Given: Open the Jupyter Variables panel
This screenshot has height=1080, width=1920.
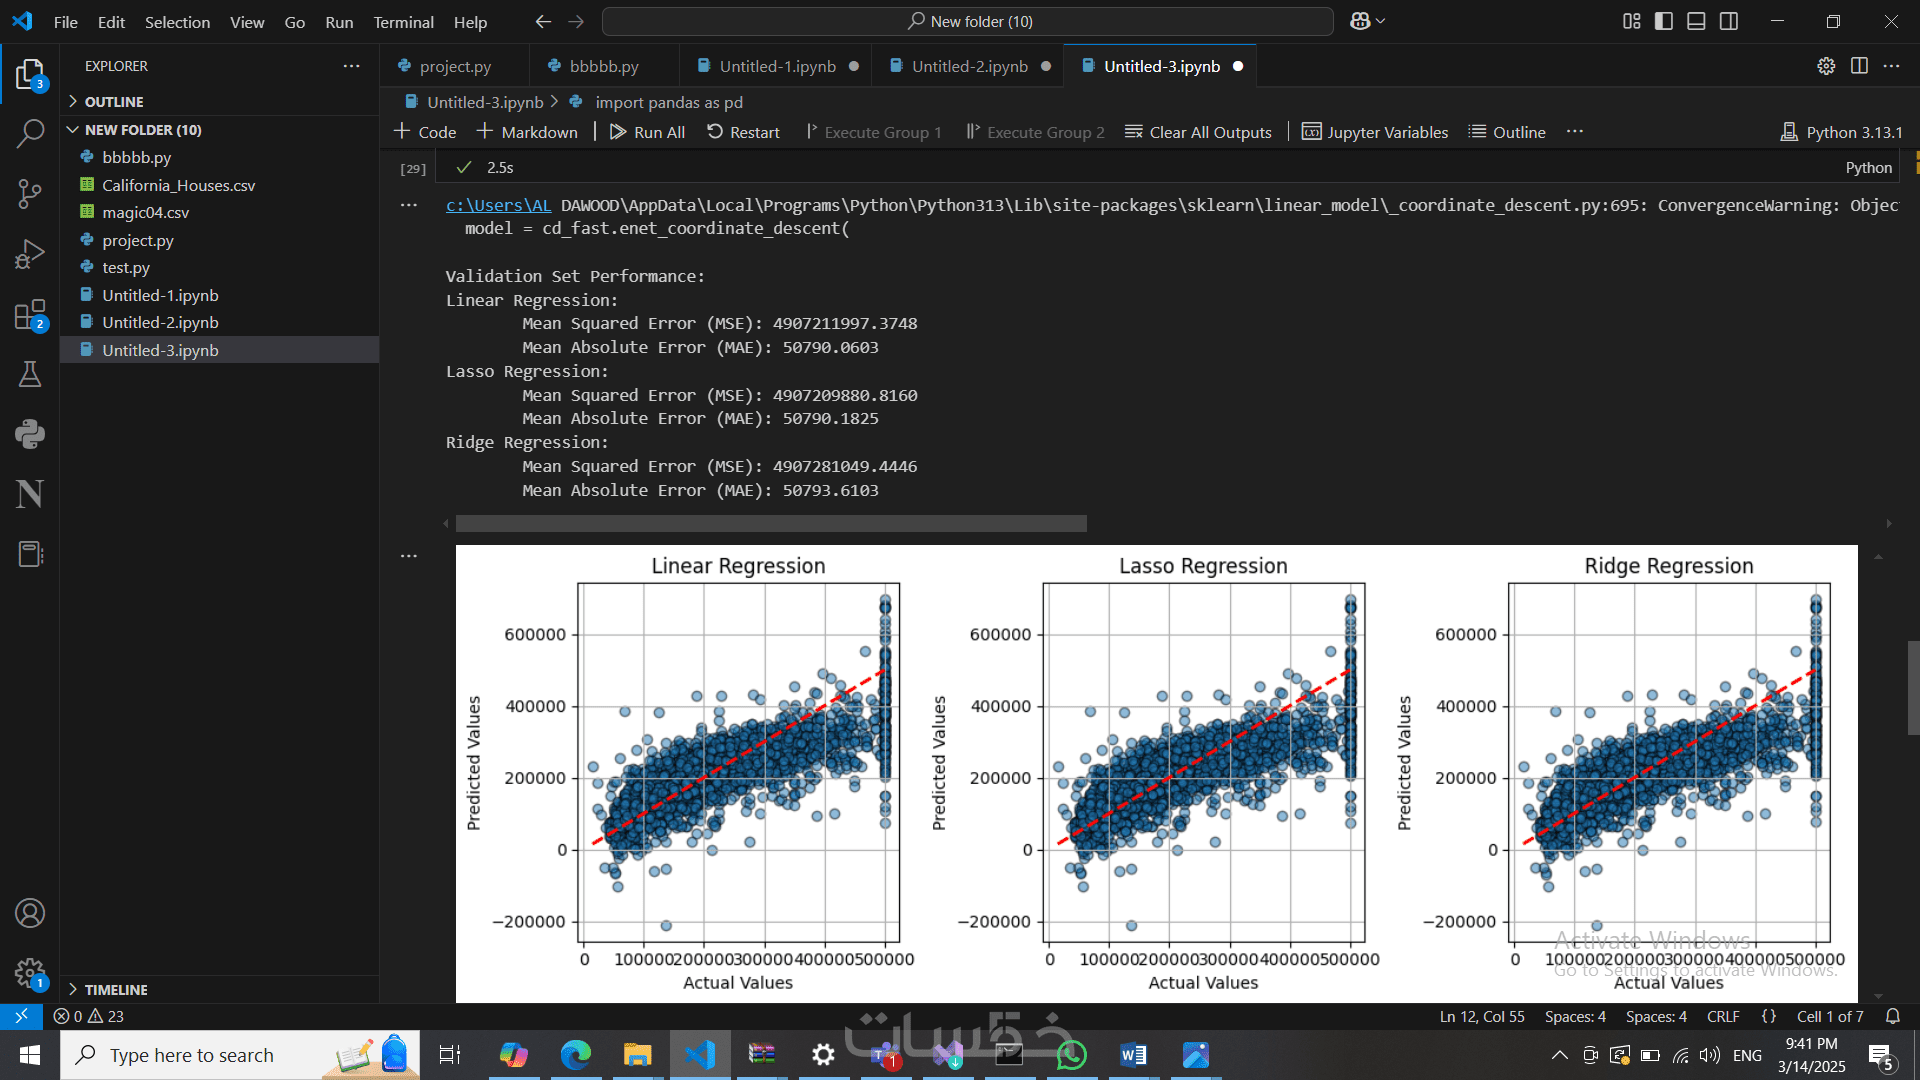Looking at the screenshot, I should click(1375, 132).
